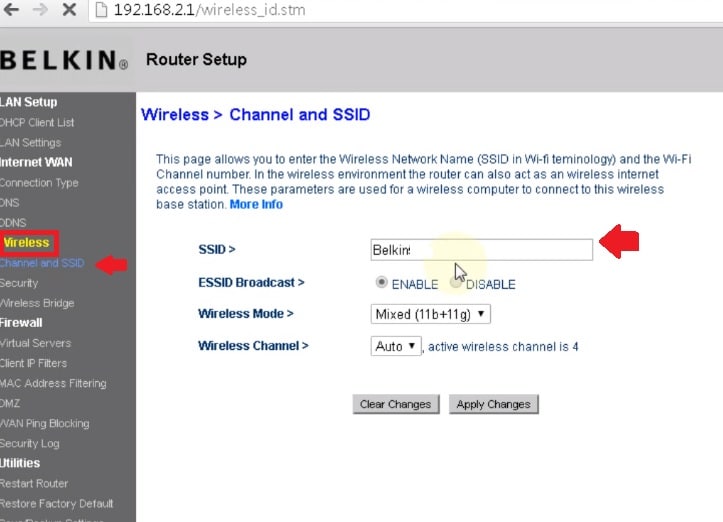
Task: Open the Wireless Channel dropdown
Action: coord(396,346)
